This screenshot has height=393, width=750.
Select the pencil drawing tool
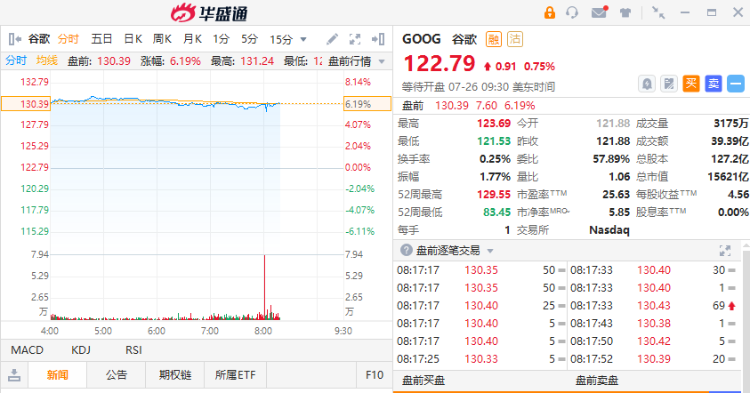[x=332, y=39]
